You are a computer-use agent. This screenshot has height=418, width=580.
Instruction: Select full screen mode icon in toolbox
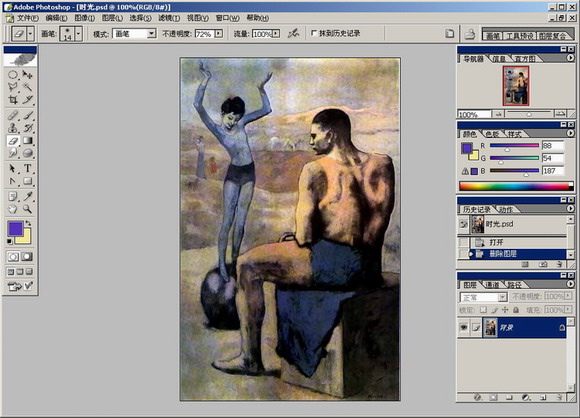29,272
